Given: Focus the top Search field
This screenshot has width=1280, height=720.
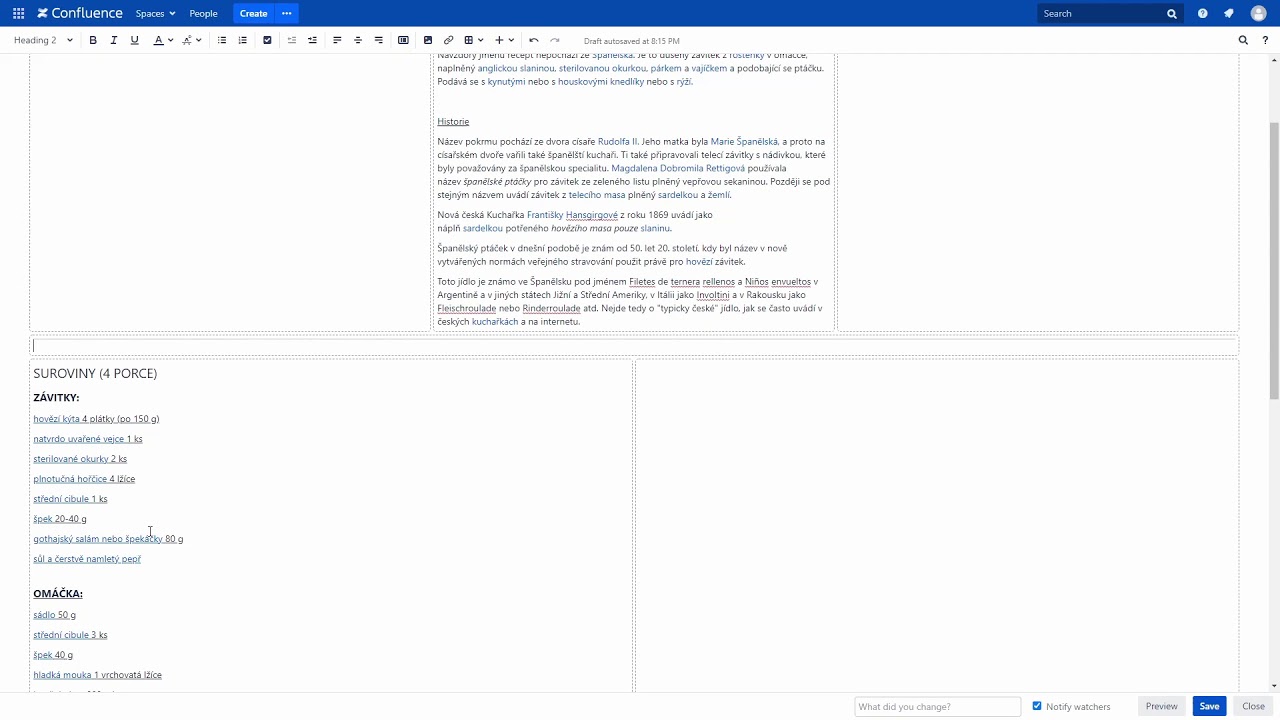Looking at the screenshot, I should [1109, 13].
